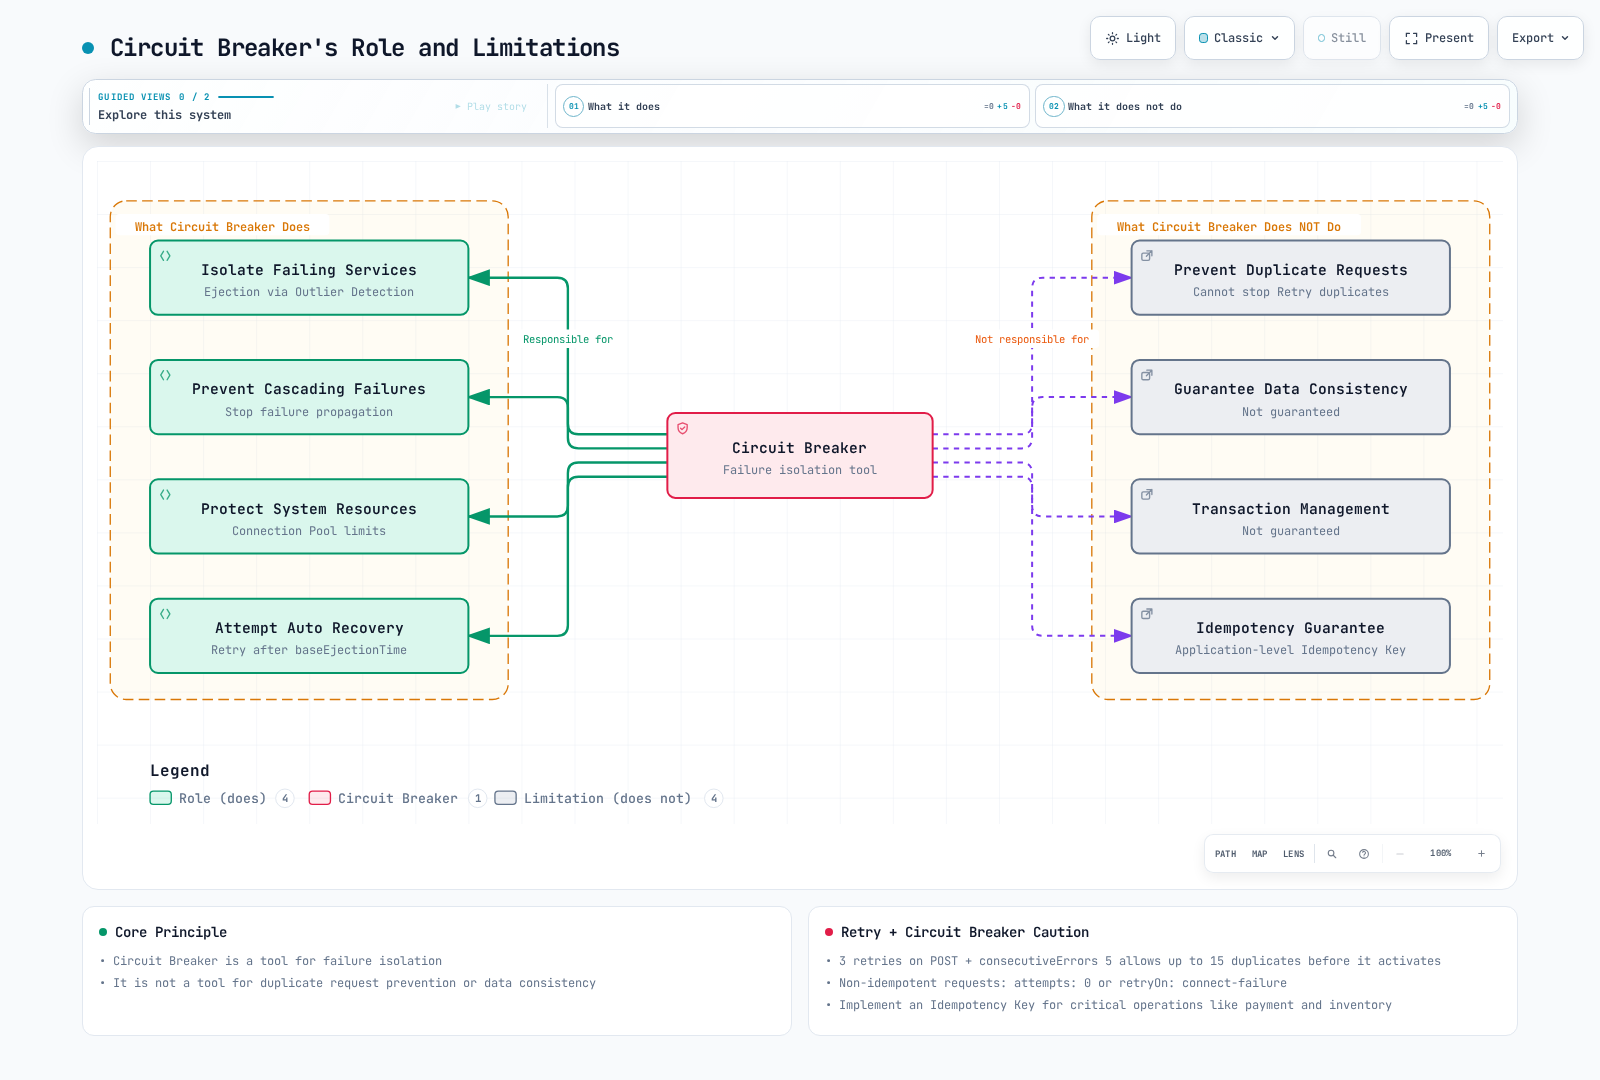Open the Classic style dropdown
Screen dimensions: 1600x1080
pos(1239,38)
